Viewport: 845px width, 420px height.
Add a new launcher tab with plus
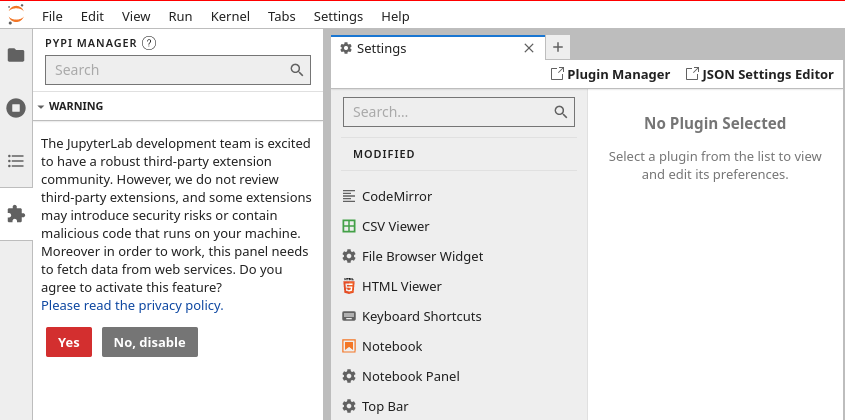[558, 47]
